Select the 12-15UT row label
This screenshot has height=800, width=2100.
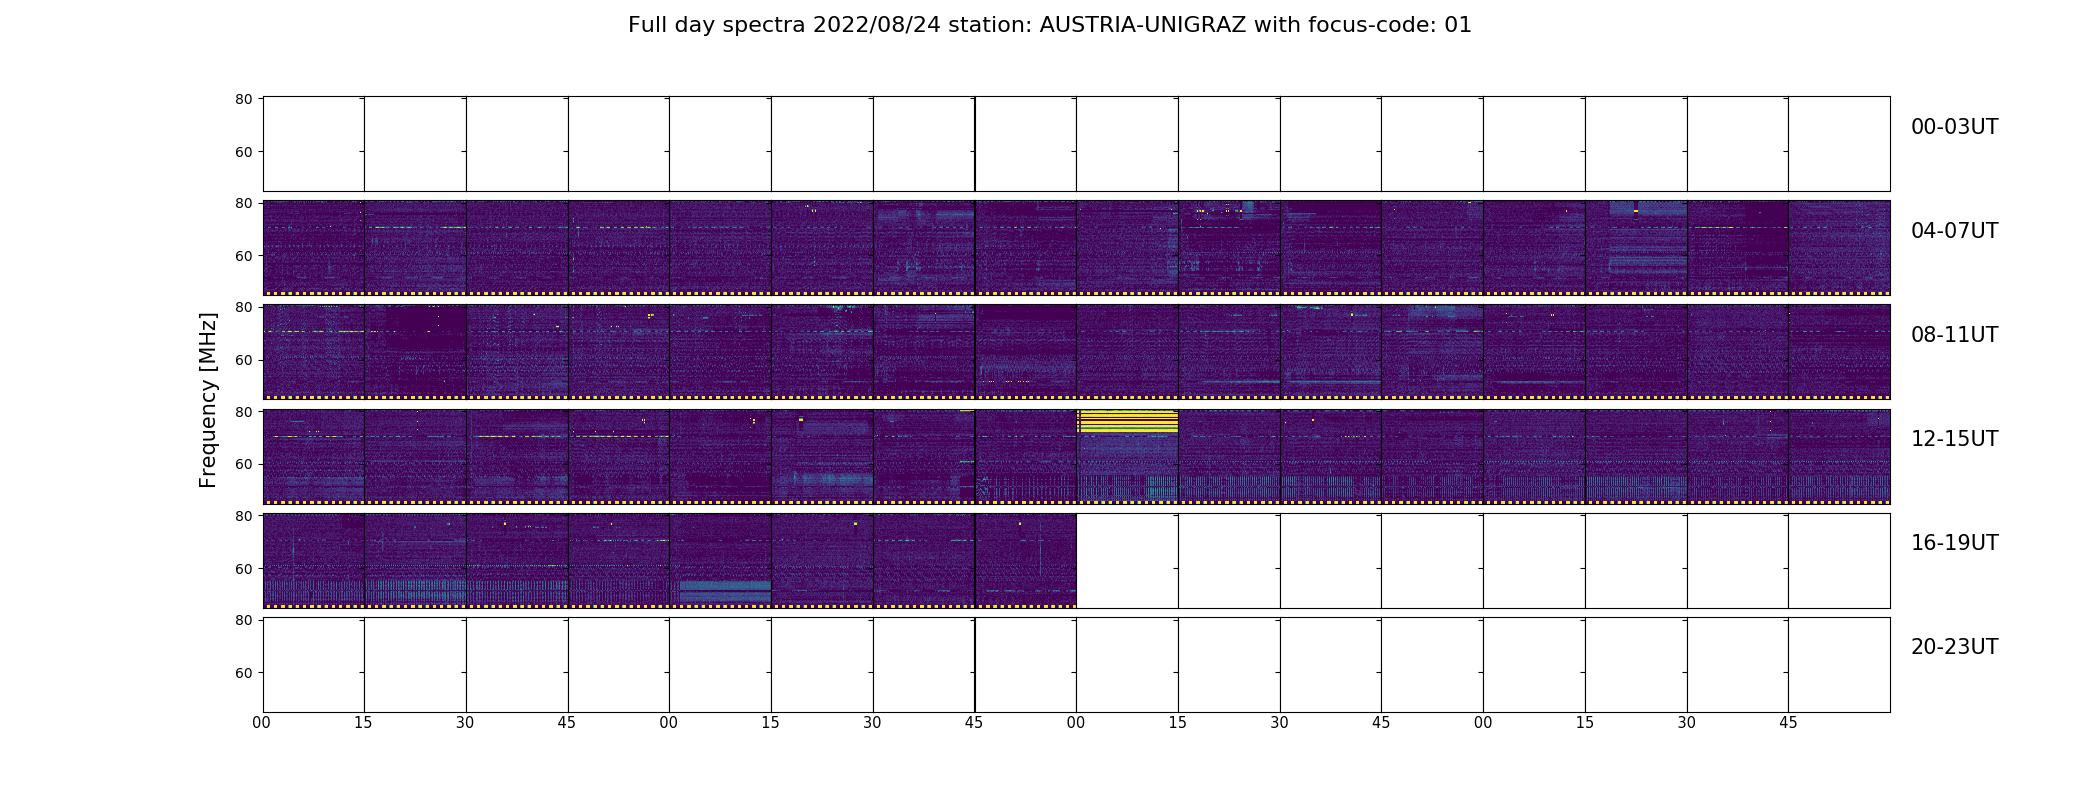(1954, 439)
